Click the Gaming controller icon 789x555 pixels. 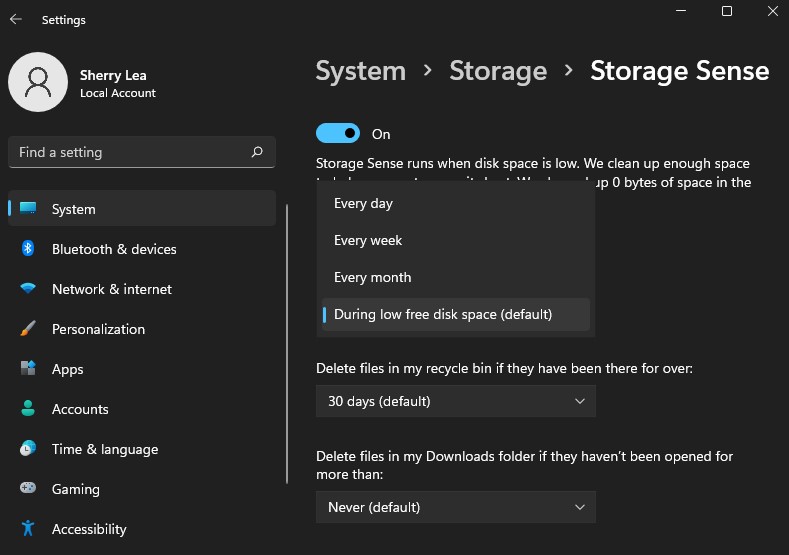click(28, 488)
